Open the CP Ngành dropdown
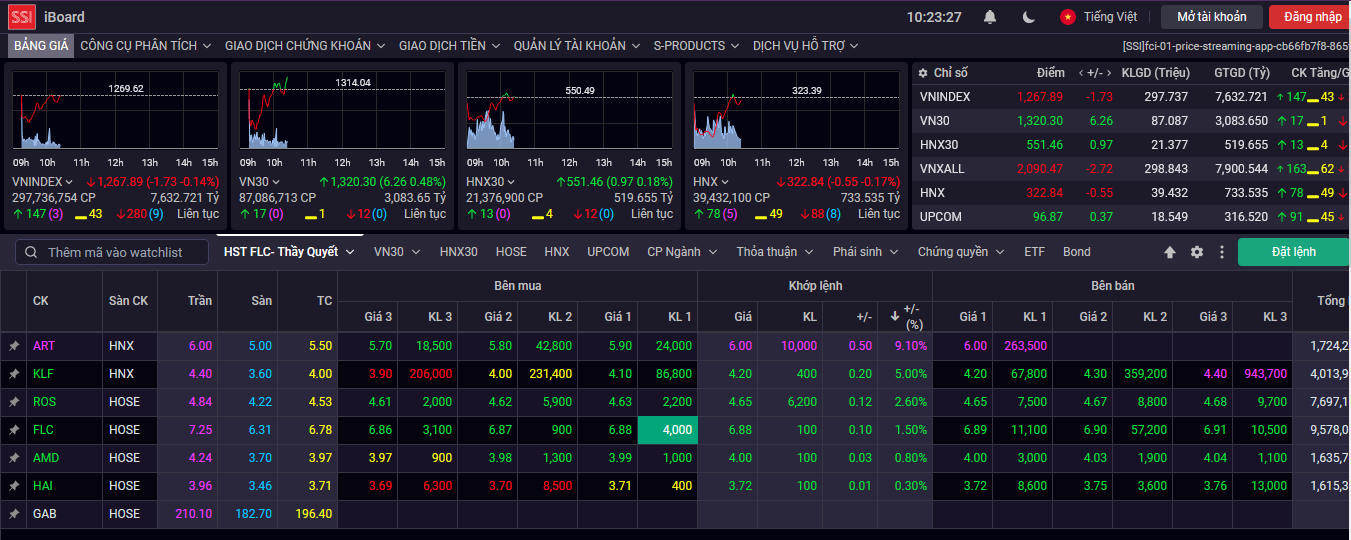Viewport: 1351px width, 540px height. pyautogui.click(x=684, y=252)
